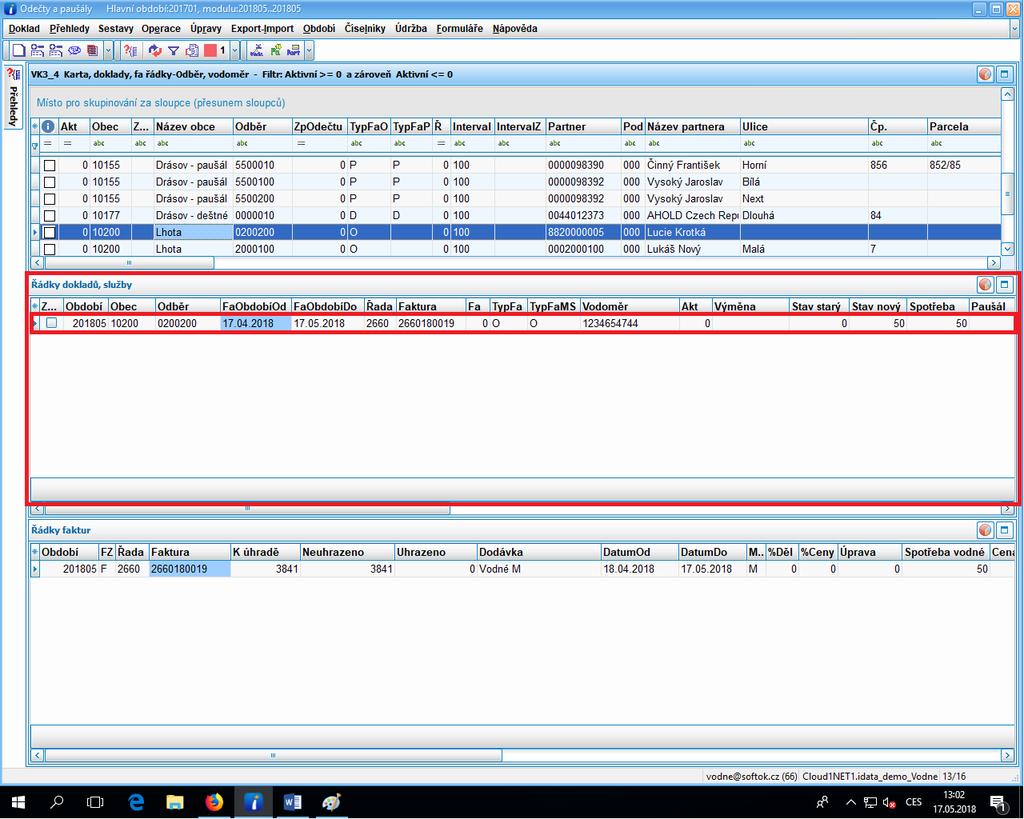Open Windows action center notifications
This screenshot has height=819, width=1024.
[x=997, y=802]
